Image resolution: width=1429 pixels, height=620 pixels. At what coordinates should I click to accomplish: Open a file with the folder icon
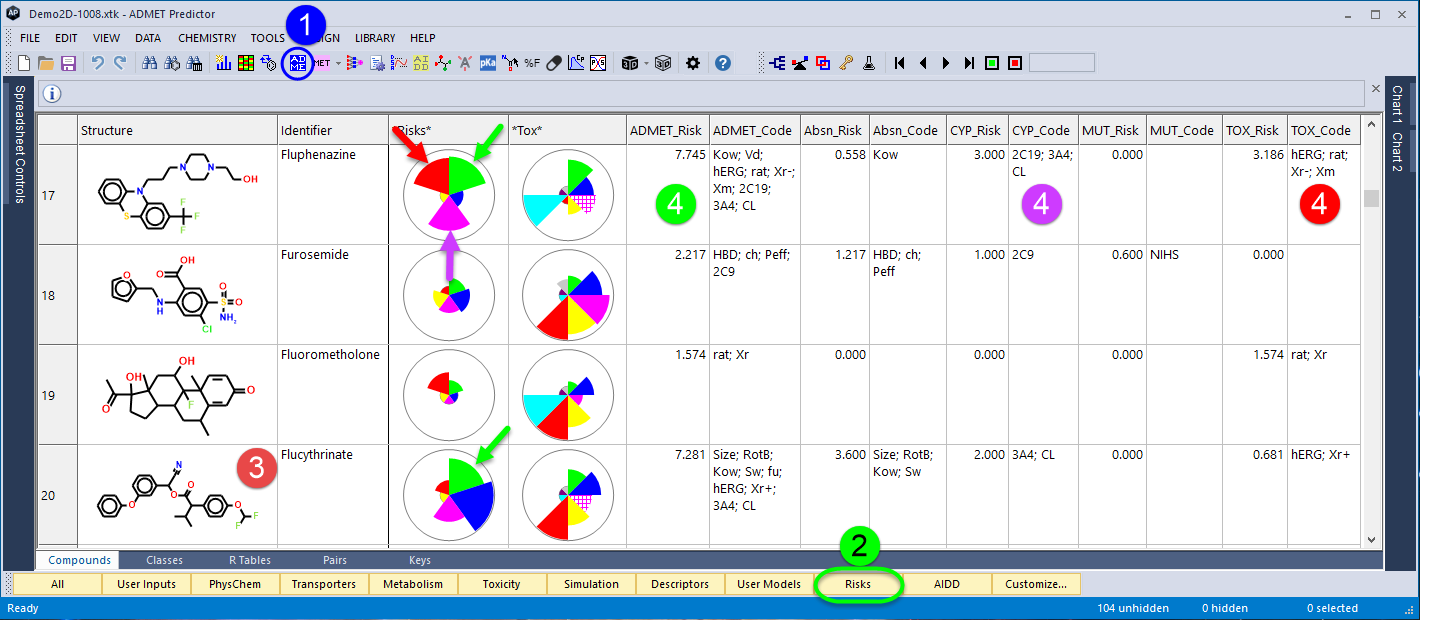(x=46, y=63)
